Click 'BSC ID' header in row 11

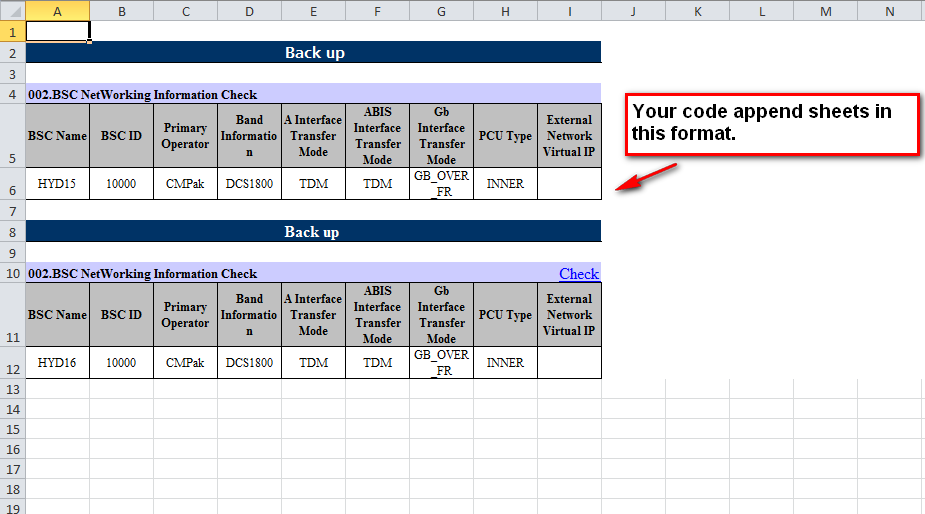coord(122,315)
